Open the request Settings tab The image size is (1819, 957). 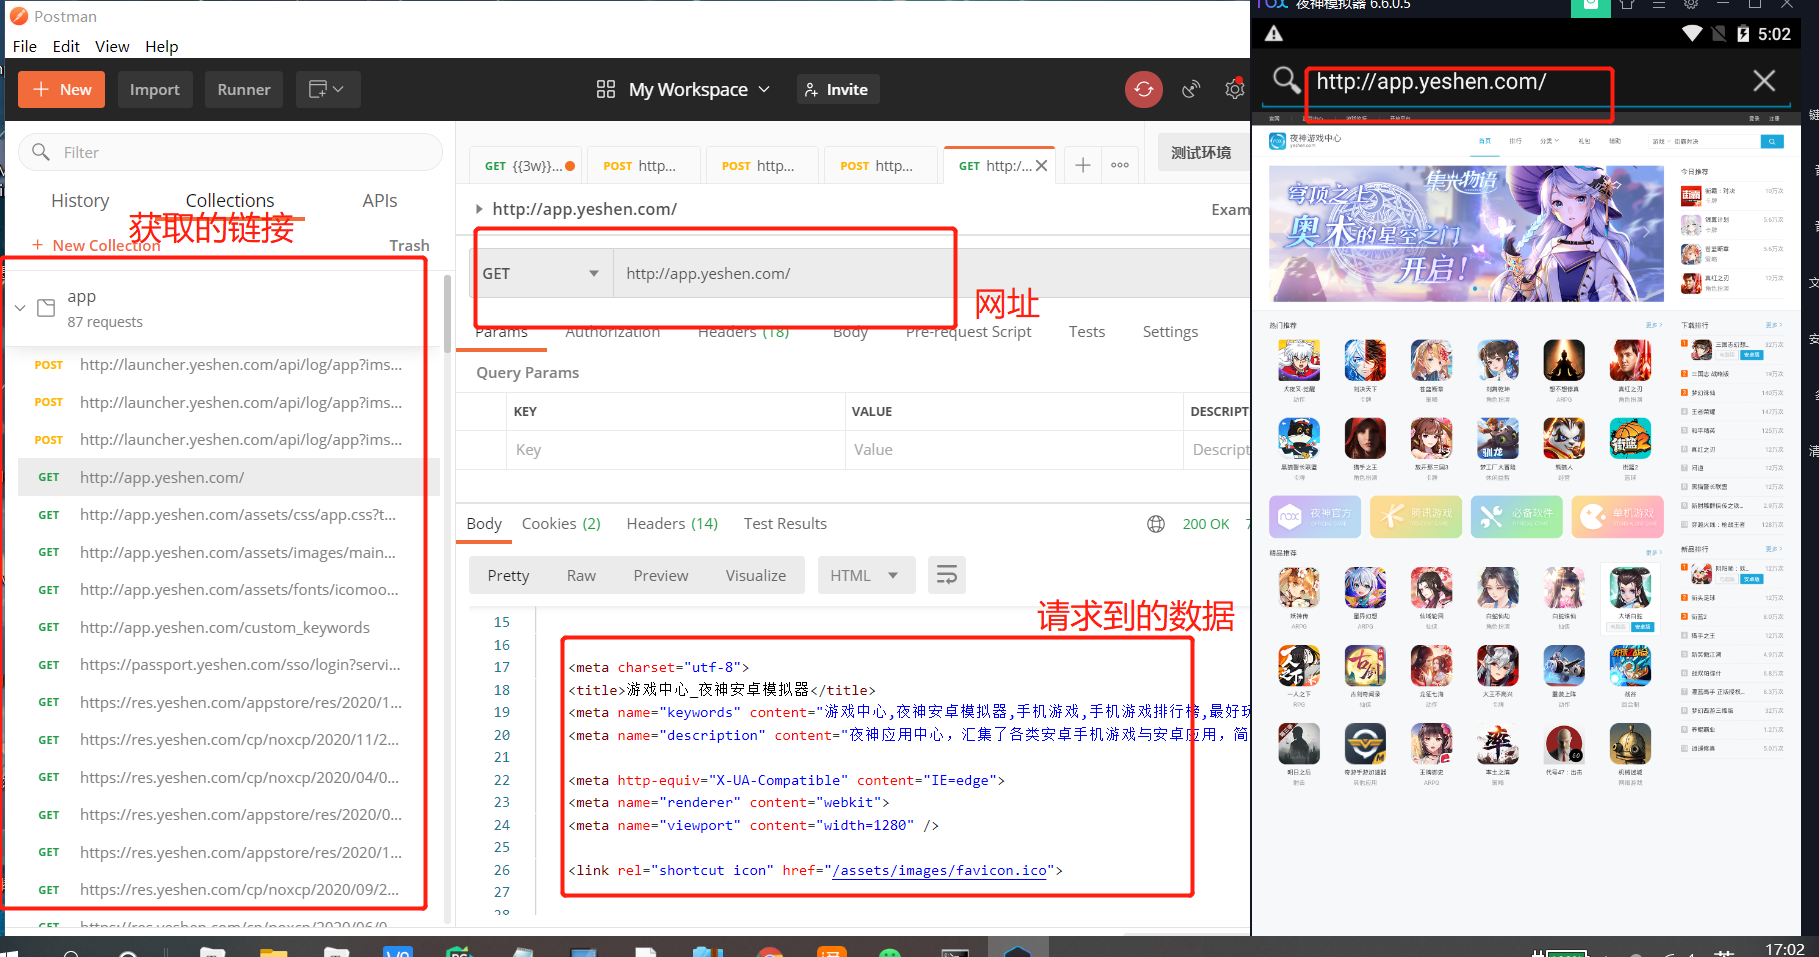(1170, 331)
